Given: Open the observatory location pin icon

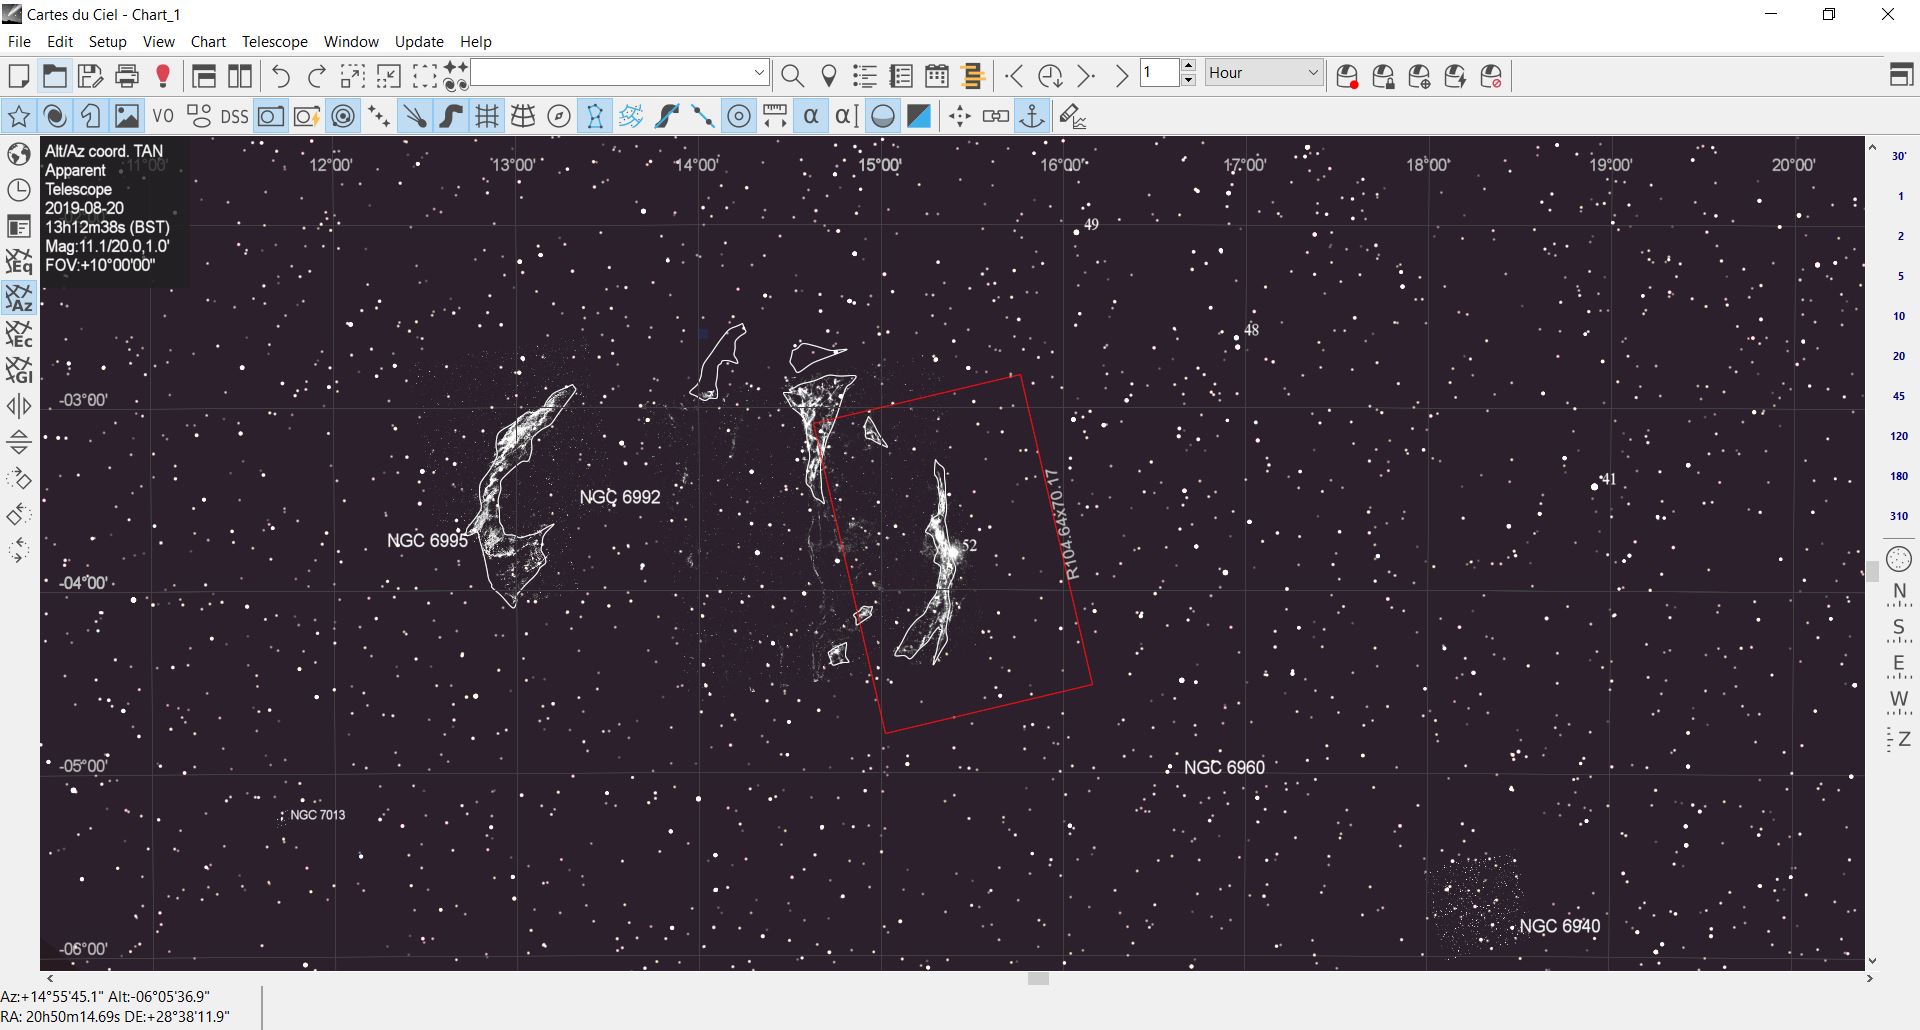Looking at the screenshot, I should coord(828,76).
